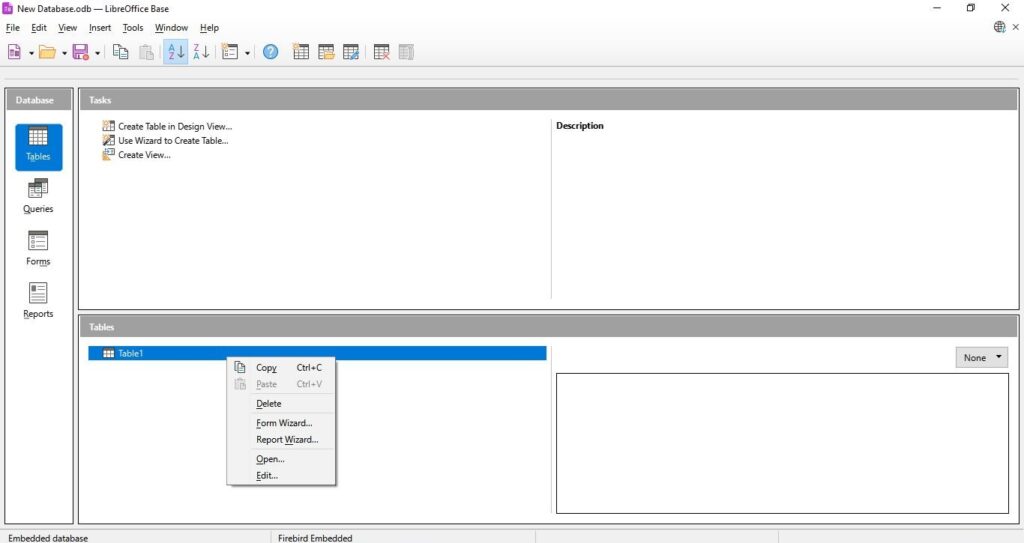The width and height of the screenshot is (1024, 543).
Task: Click Use Wizard to Create Table
Action: click(x=172, y=140)
